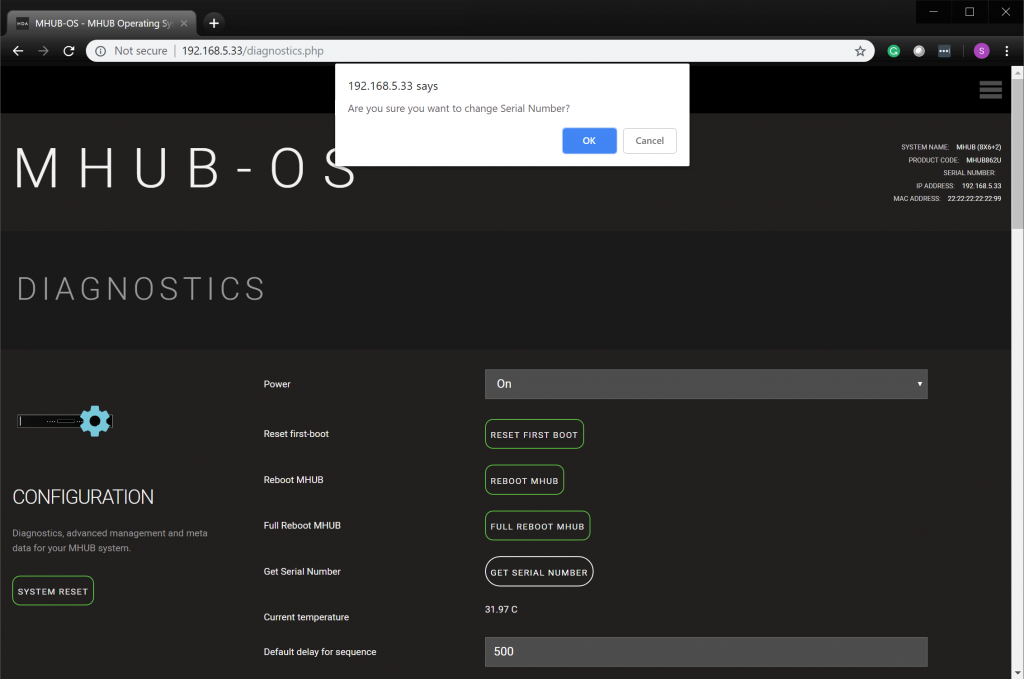Click the Get Serial Number button

coord(539,571)
